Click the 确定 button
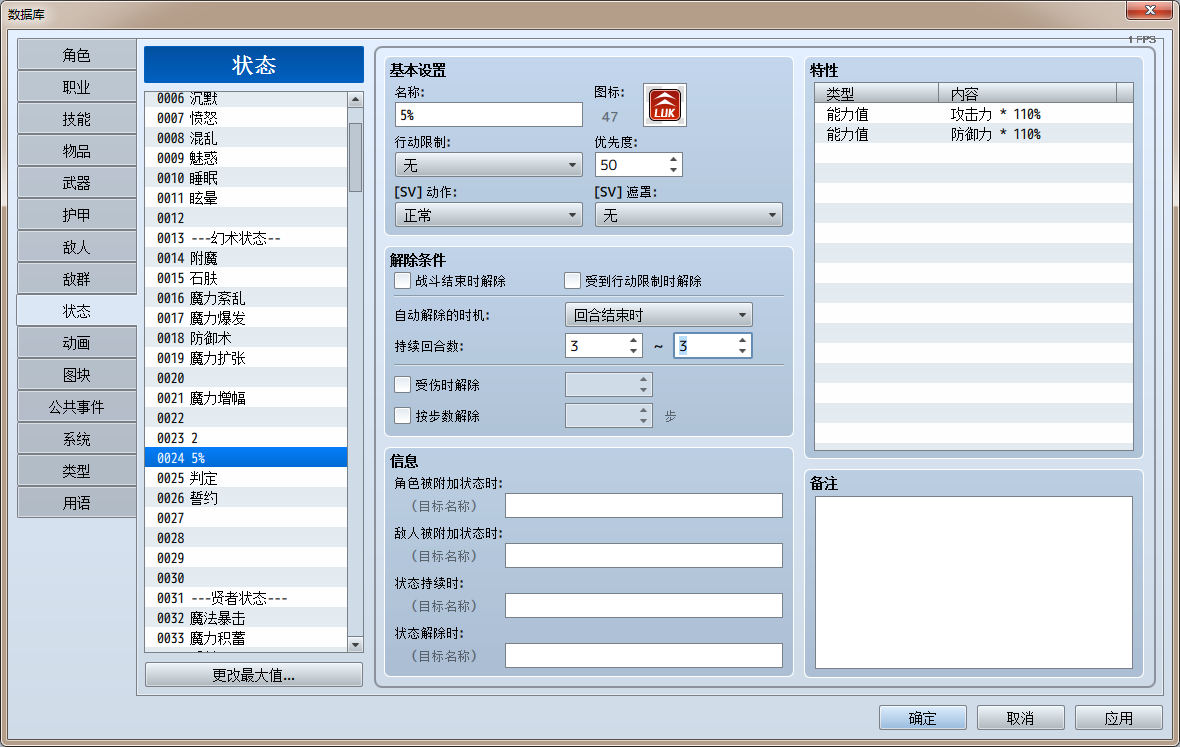 (923, 718)
